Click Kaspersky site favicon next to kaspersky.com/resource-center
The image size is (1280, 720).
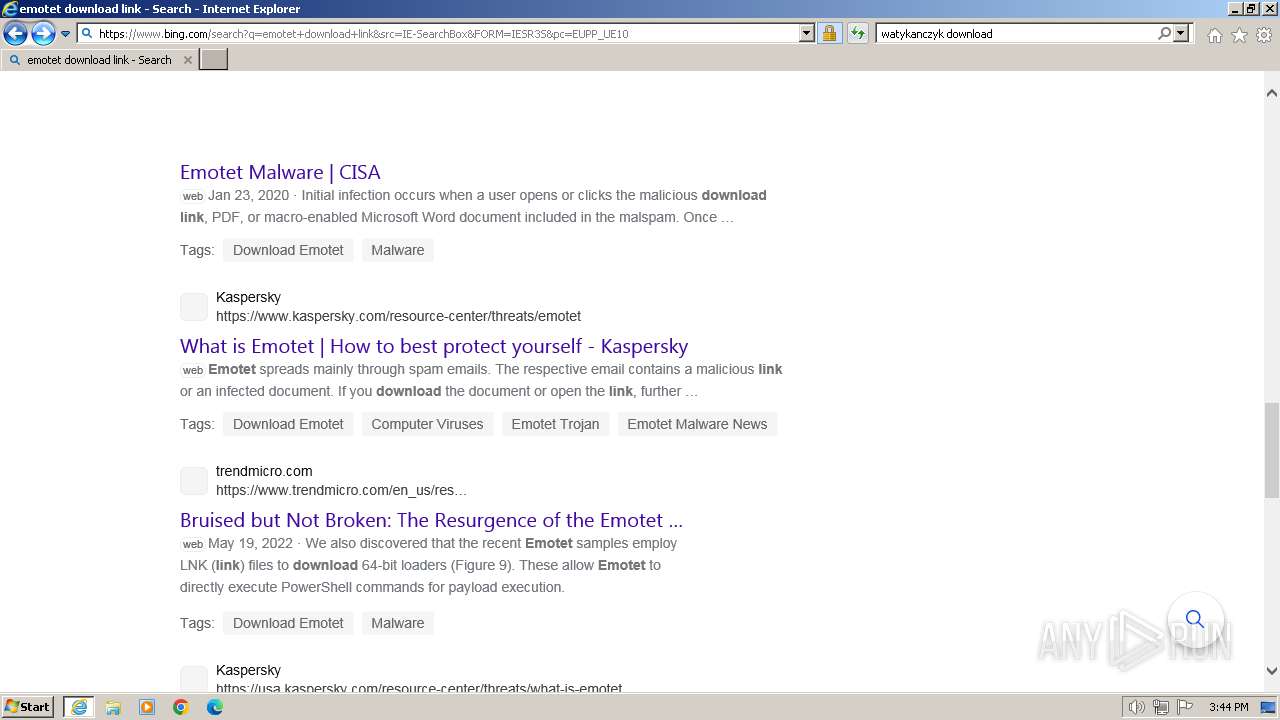coord(194,307)
